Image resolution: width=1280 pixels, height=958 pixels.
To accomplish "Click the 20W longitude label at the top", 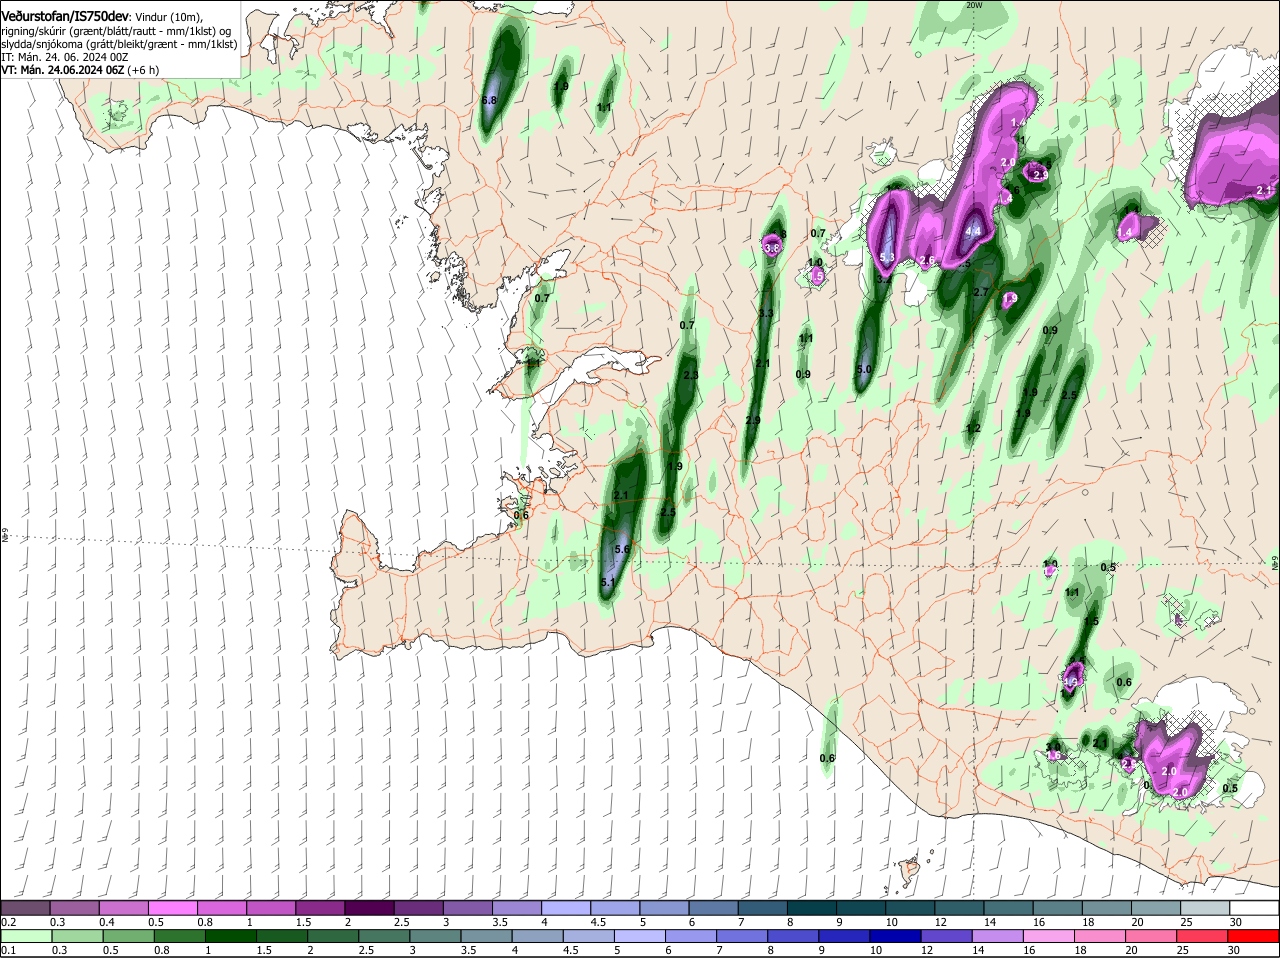I will coord(974,5).
